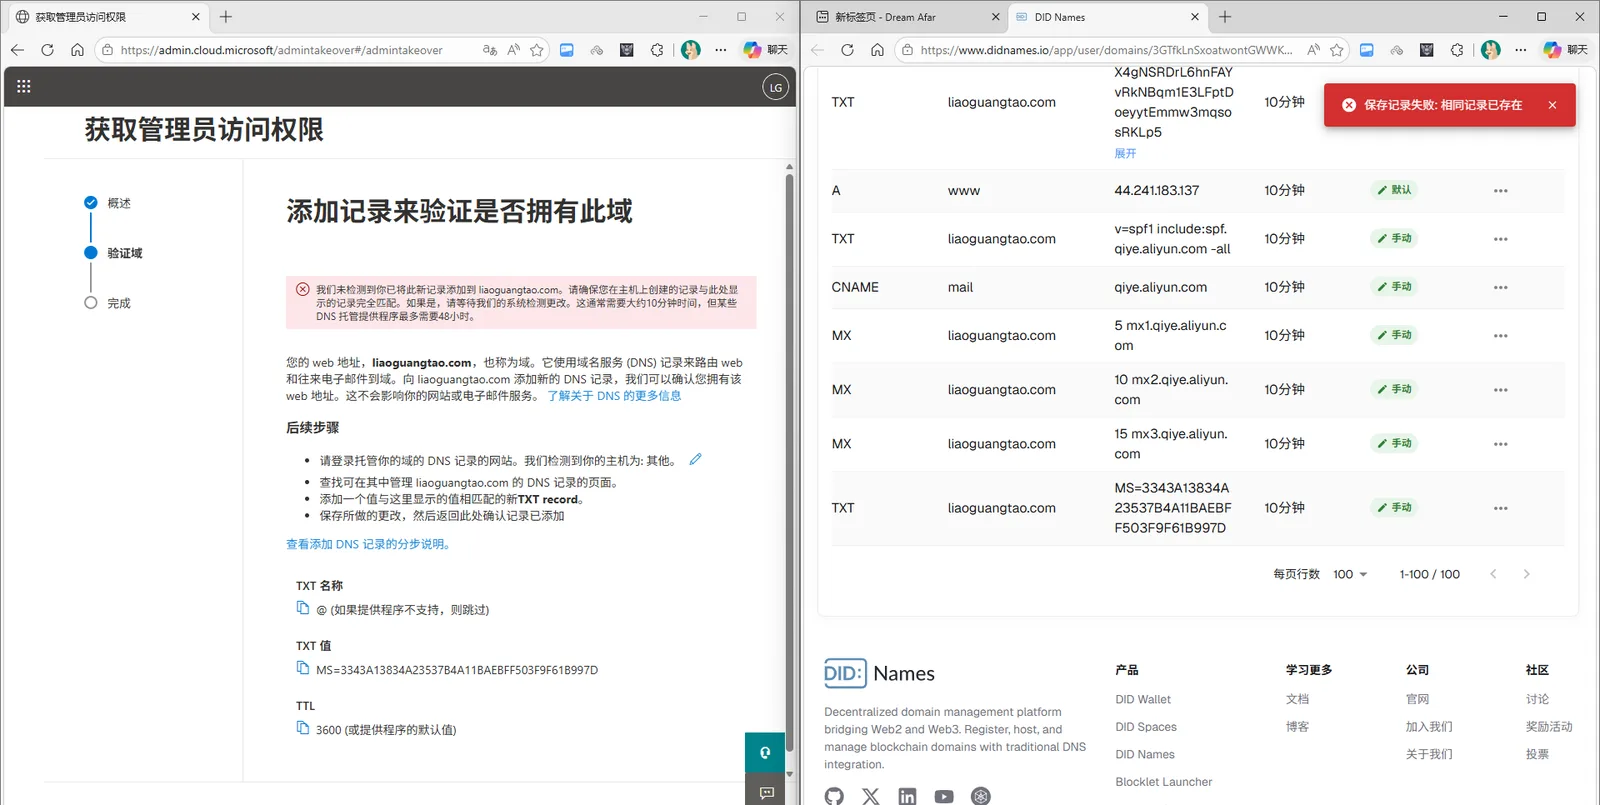The width and height of the screenshot is (1600, 805).
Task: Open the Blocklet Launcher footer link
Action: (x=1164, y=782)
